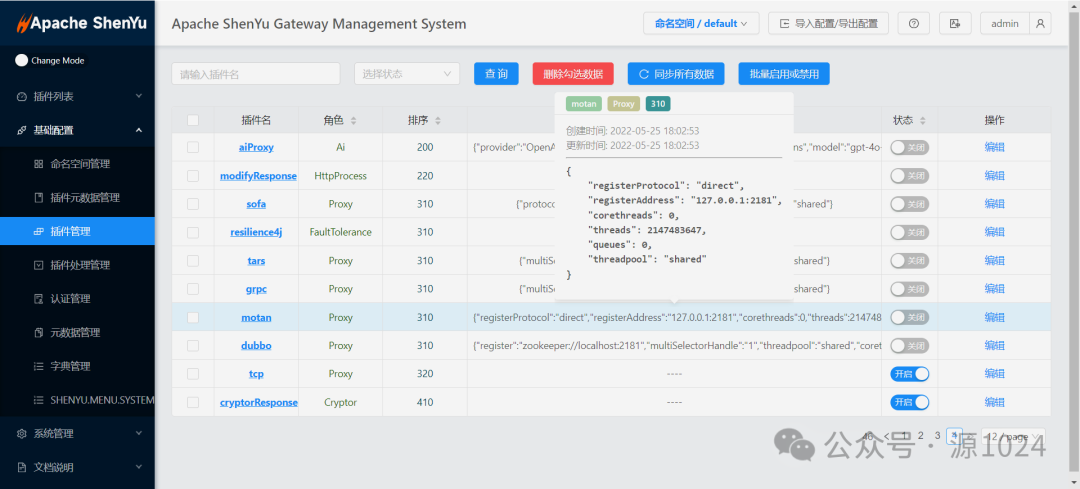Screen dimensions: 1080x489
Task: Click 编辑 for the dubbo row
Action: [994, 346]
